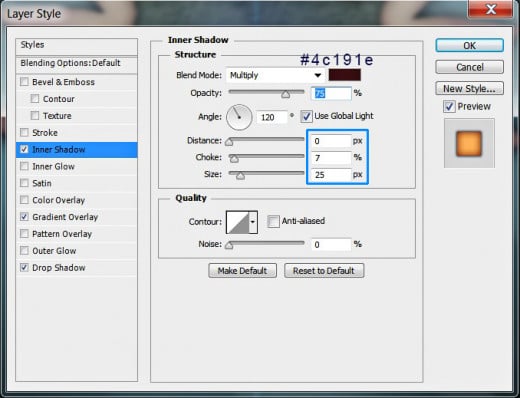Select the Inner Shadow row
Screen dimensions: 520x398
(76, 150)
